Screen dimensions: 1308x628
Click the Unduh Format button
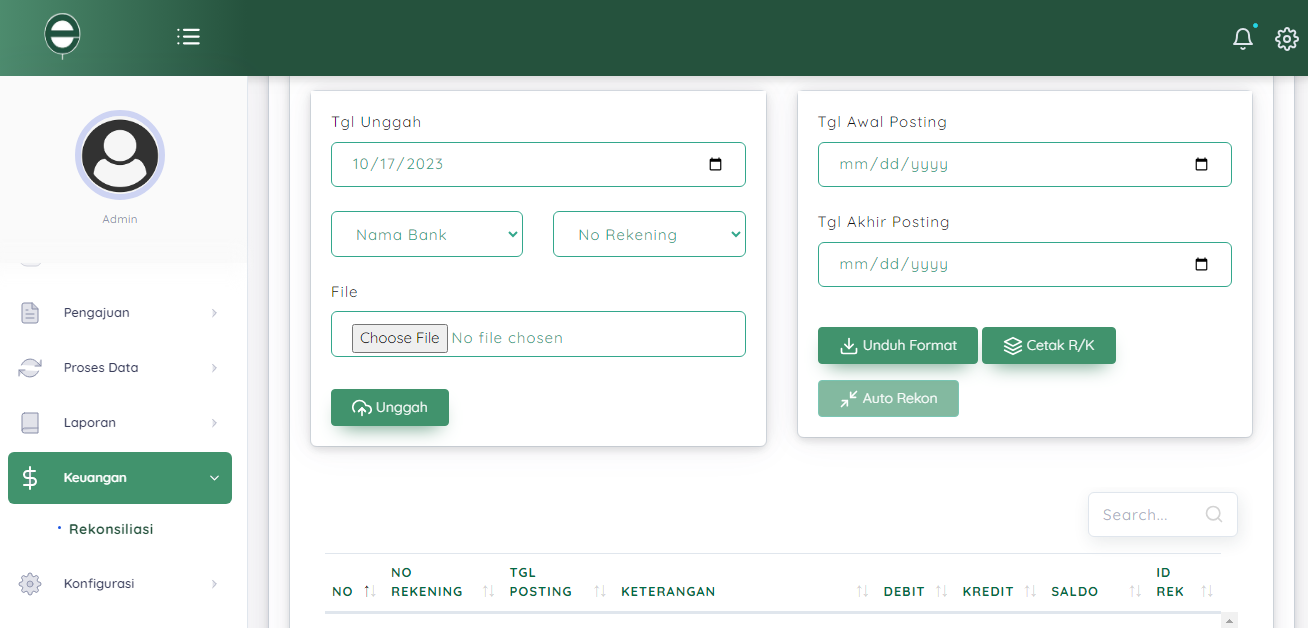tap(897, 345)
